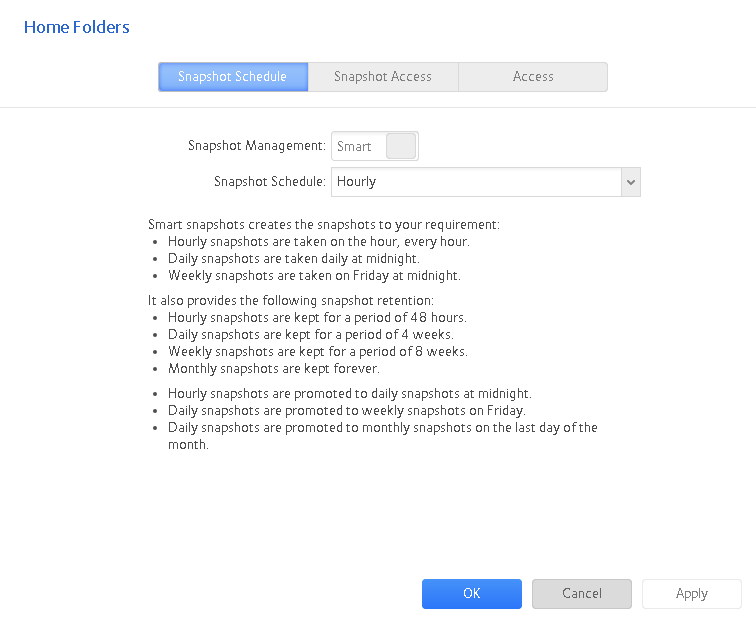Expand the Snapshot Schedule dropdown arrow
The image size is (756, 623).
click(x=630, y=182)
